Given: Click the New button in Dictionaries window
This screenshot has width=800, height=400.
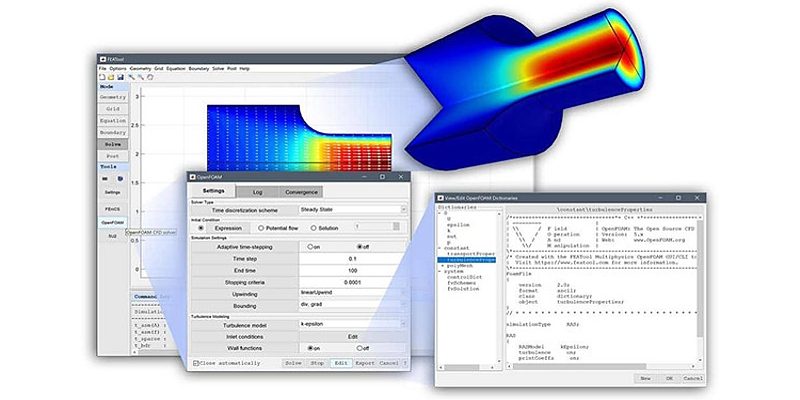Looking at the screenshot, I should pos(645,379).
